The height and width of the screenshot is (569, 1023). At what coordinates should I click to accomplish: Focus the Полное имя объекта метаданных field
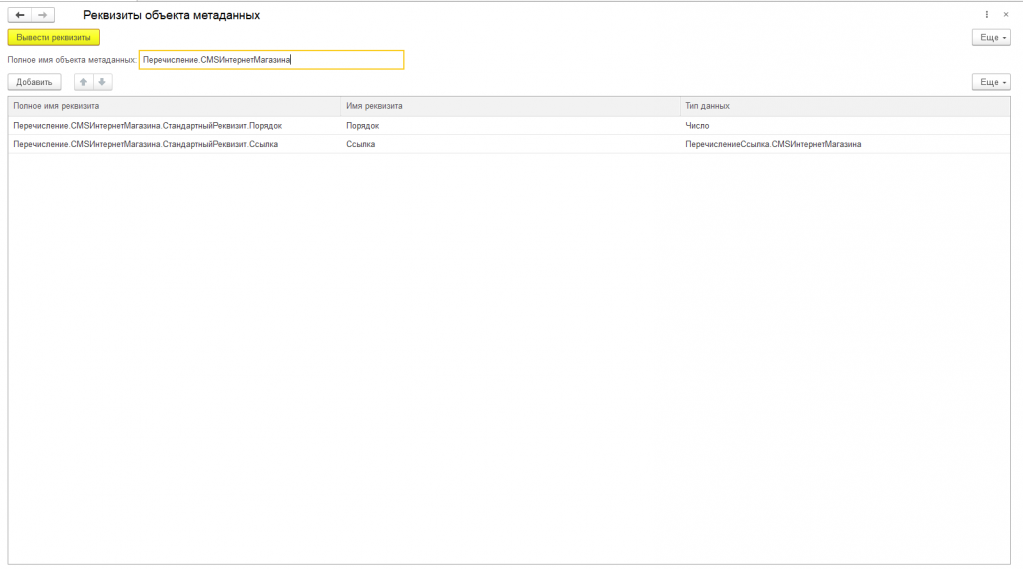point(271,60)
